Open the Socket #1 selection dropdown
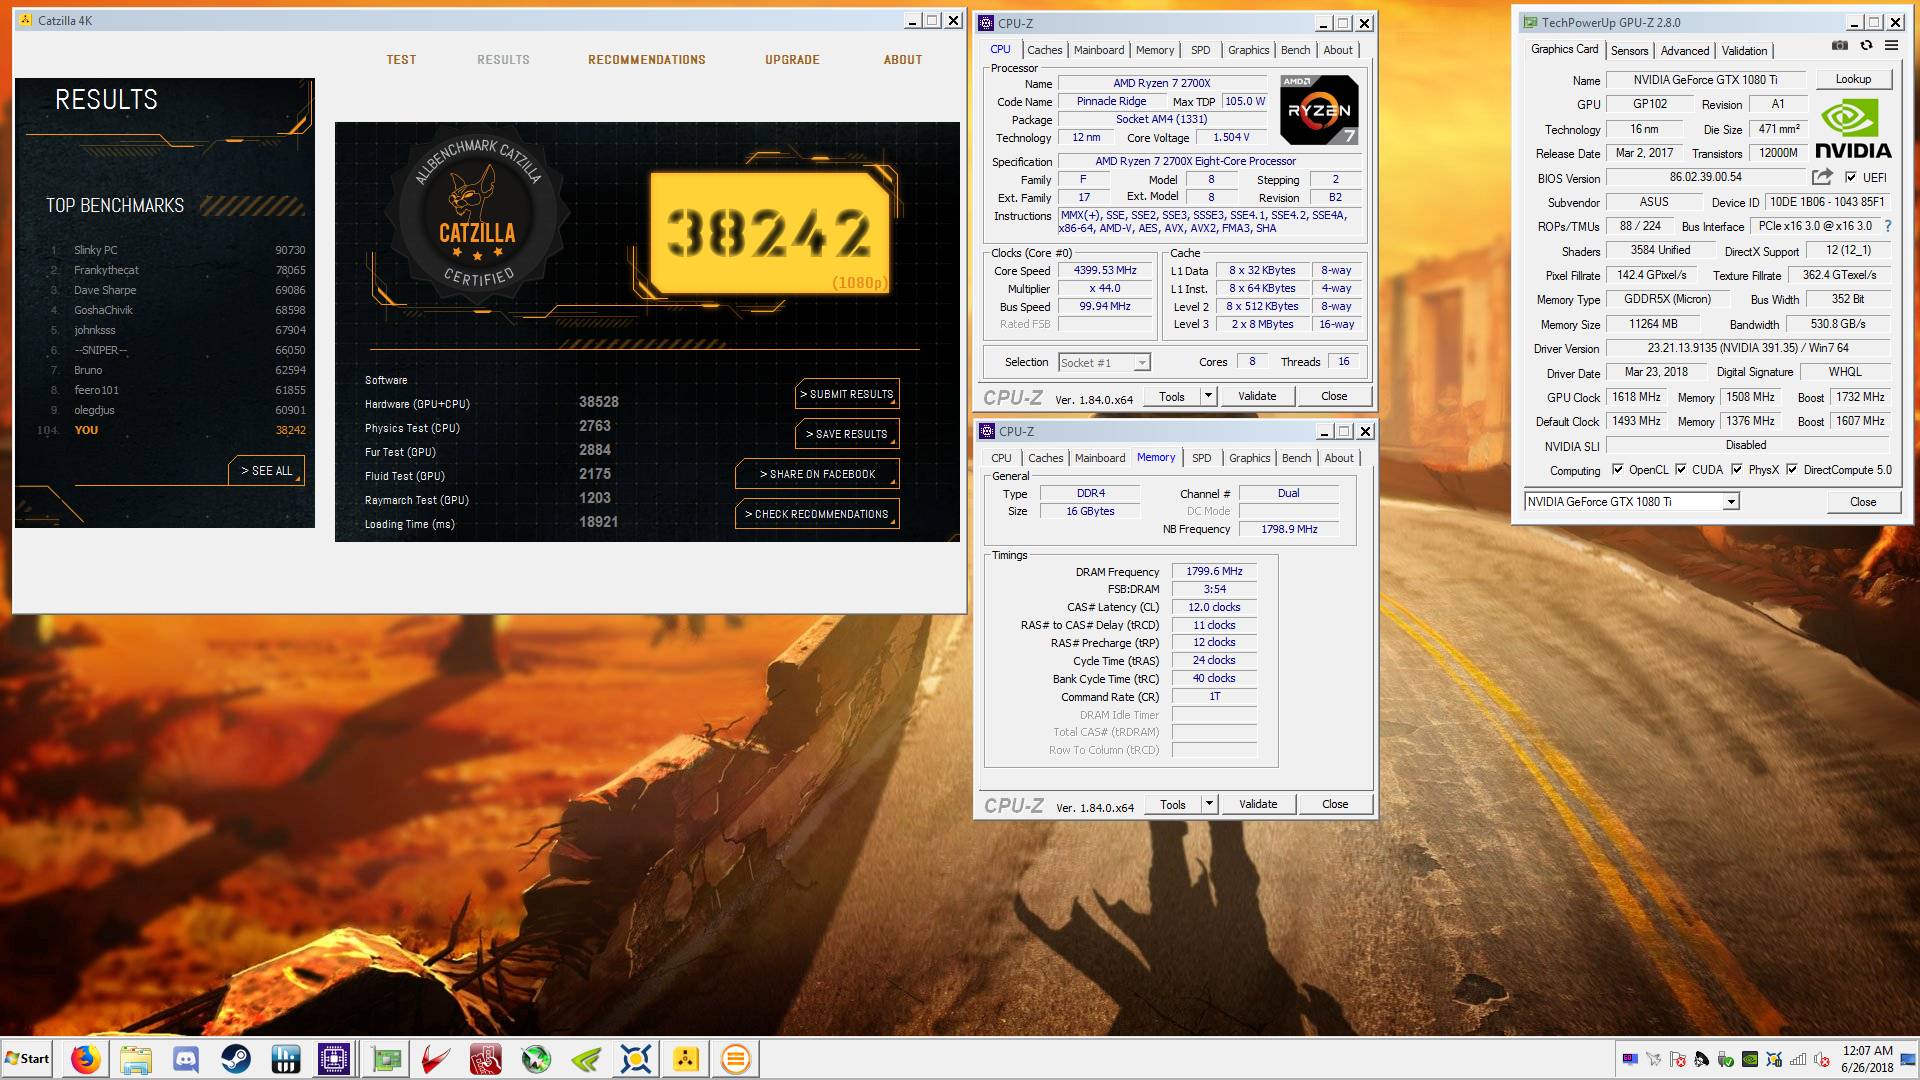1920x1080 pixels. pyautogui.click(x=1104, y=363)
